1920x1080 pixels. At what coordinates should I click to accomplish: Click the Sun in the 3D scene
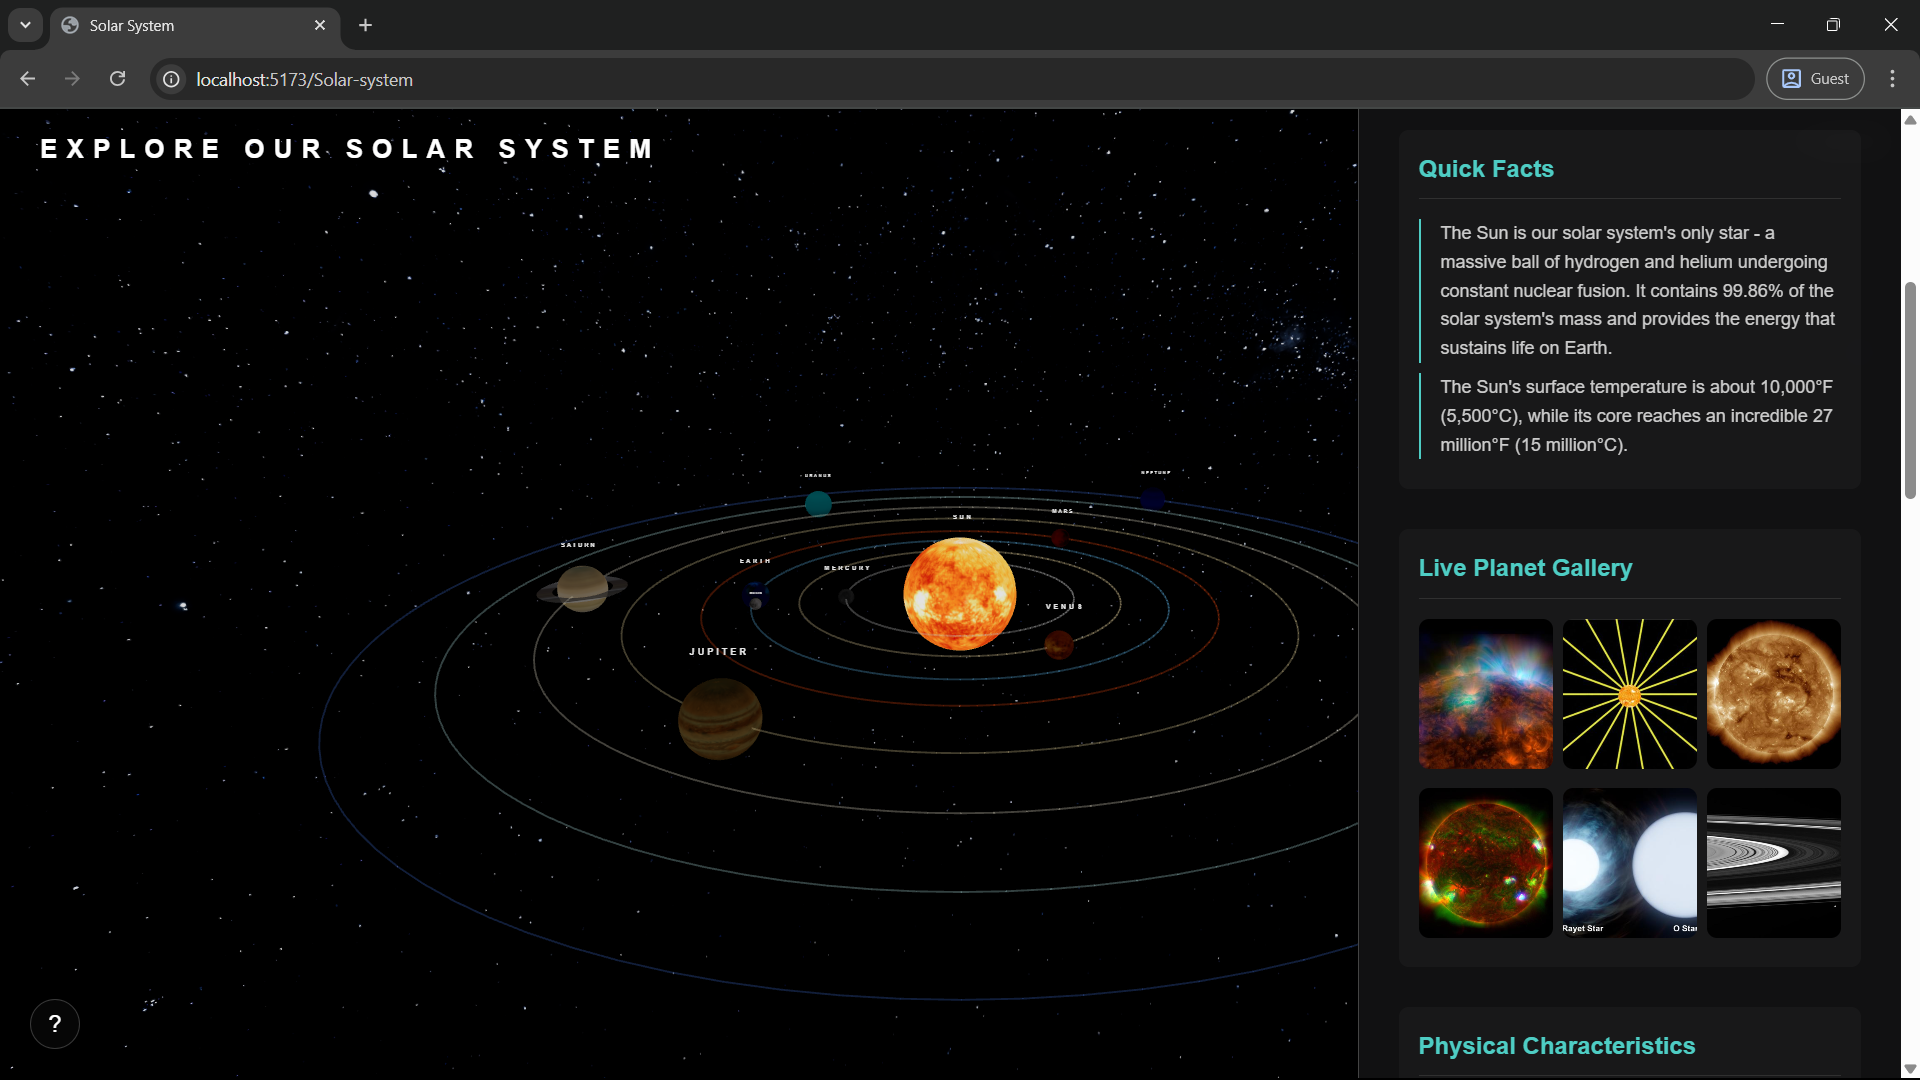pyautogui.click(x=959, y=595)
